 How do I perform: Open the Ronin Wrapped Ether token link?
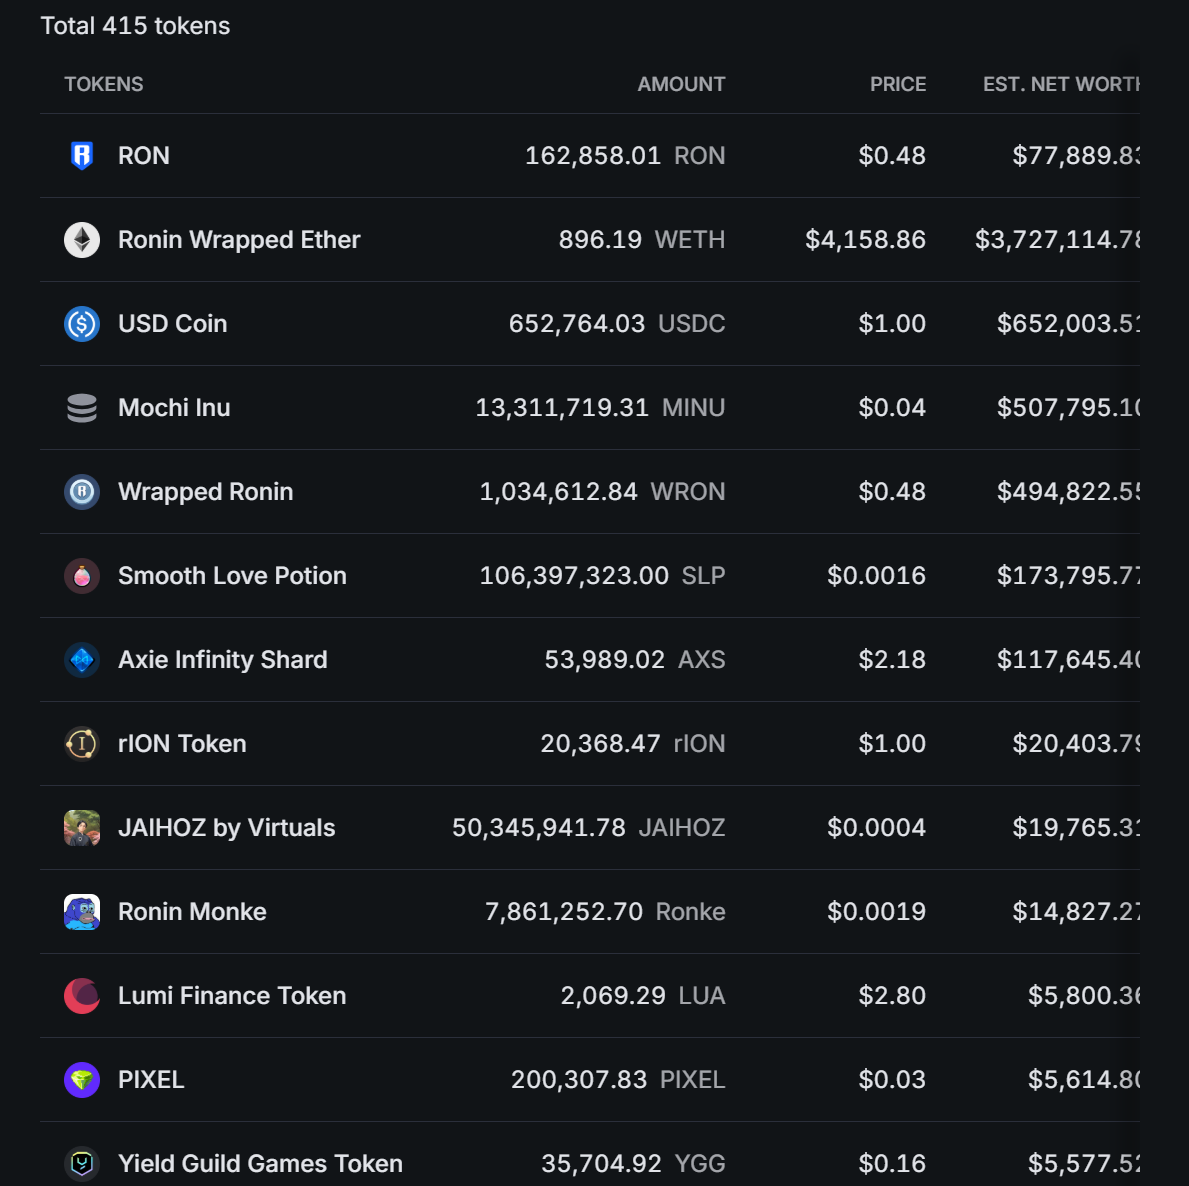239,240
